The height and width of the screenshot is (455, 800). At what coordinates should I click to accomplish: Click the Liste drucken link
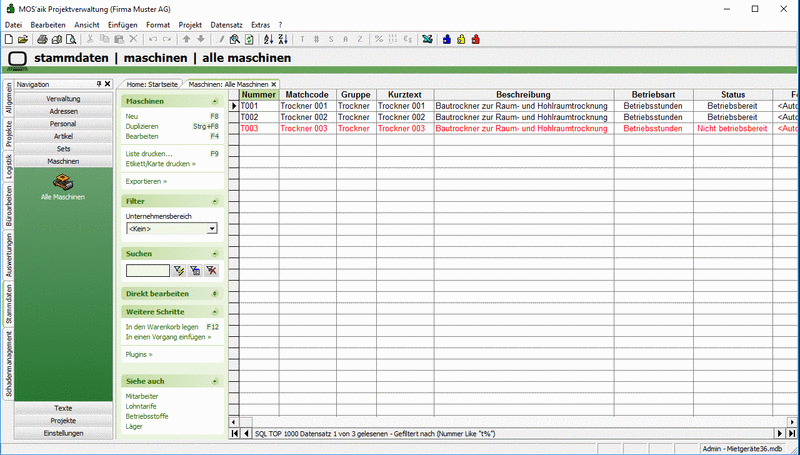149,154
